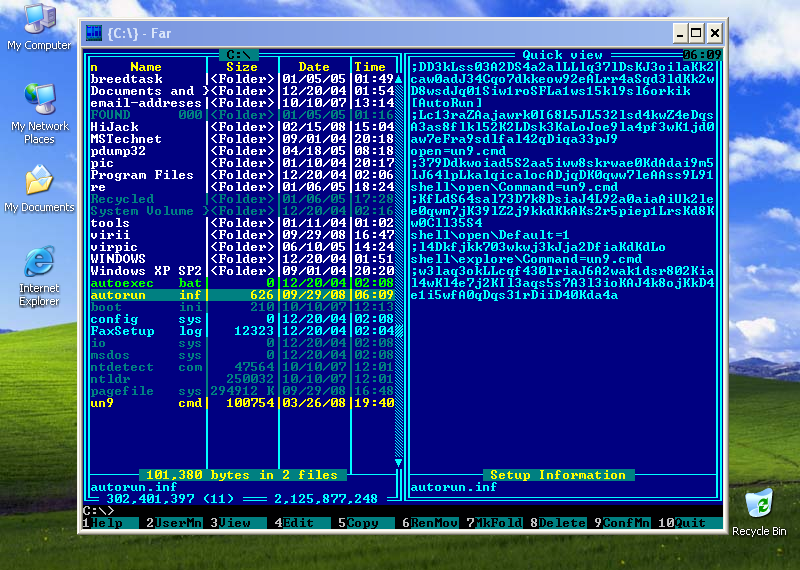Click the Far window title bar icon
The image size is (800, 570).
coord(94,33)
